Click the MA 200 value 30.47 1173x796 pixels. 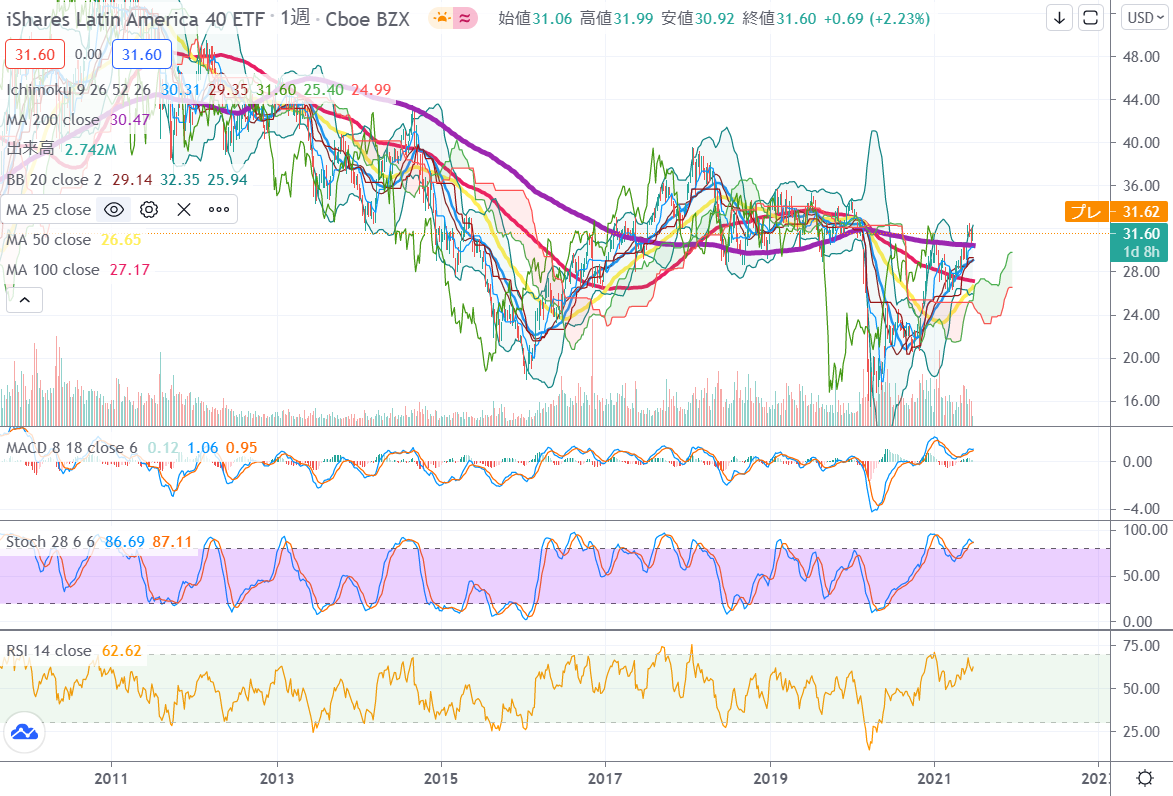pyautogui.click(x=130, y=120)
